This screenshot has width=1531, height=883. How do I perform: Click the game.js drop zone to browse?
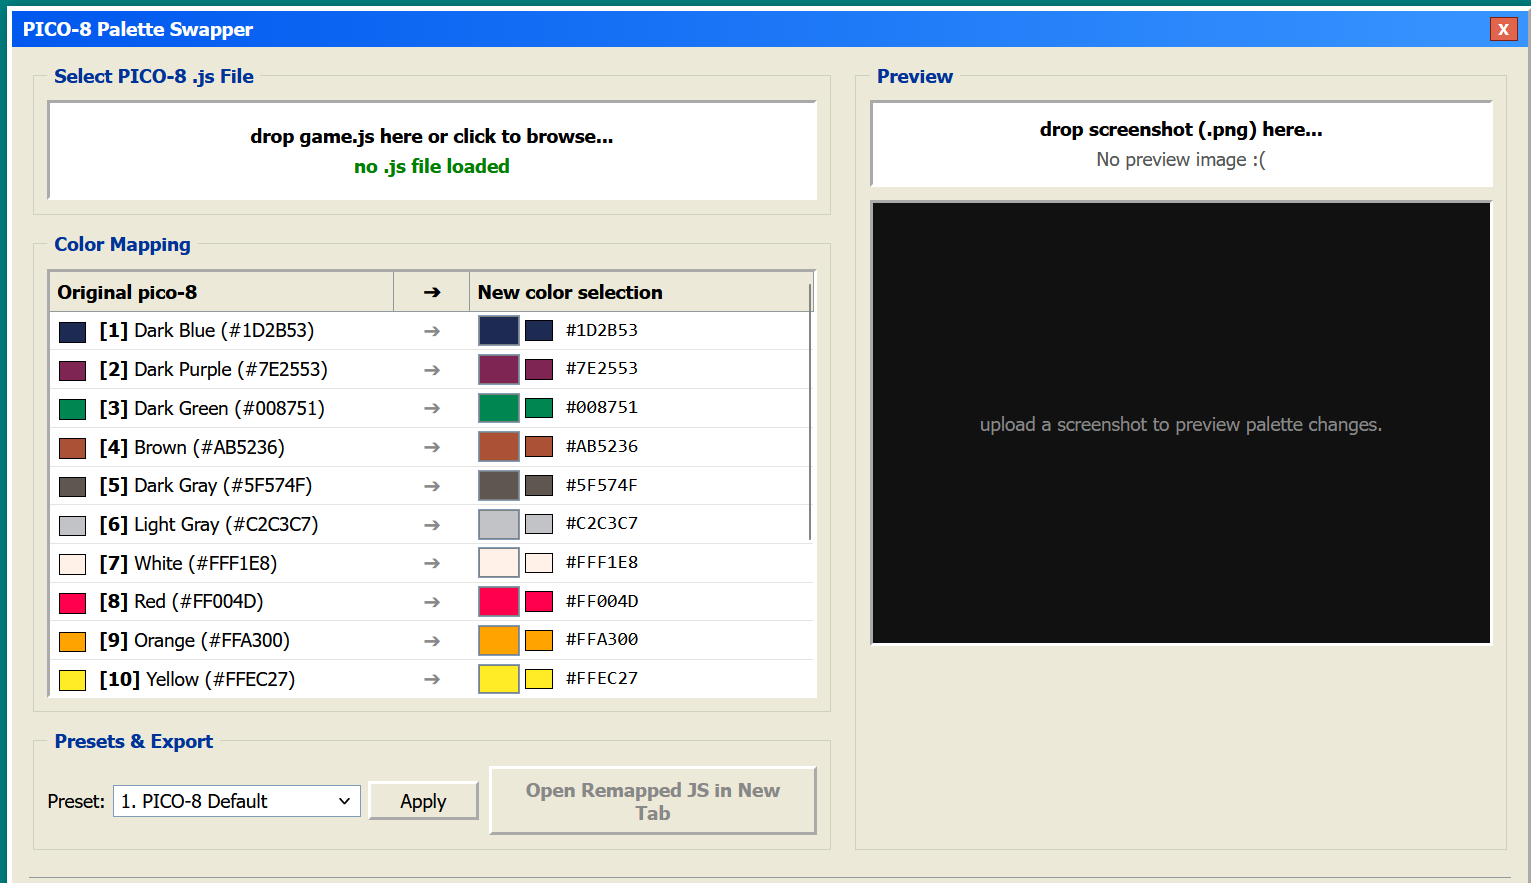tap(432, 151)
